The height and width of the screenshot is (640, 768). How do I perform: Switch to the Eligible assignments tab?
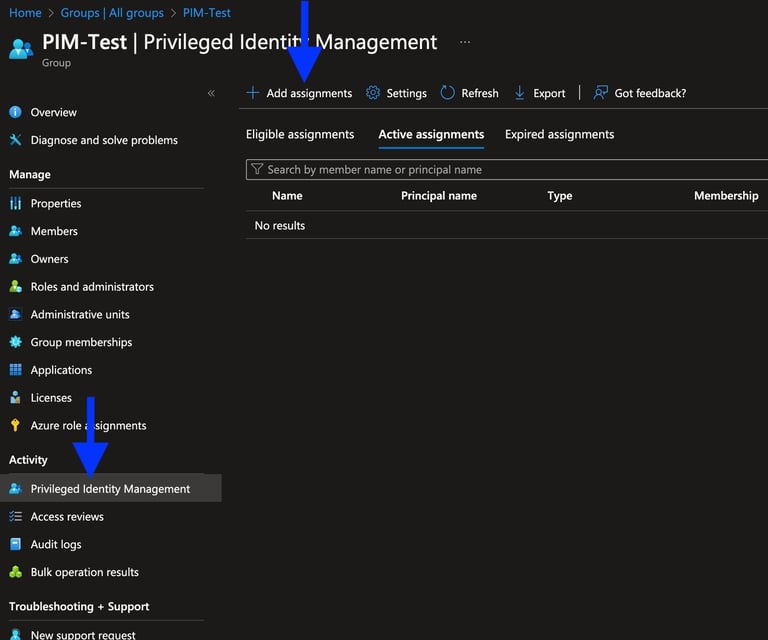[300, 135]
